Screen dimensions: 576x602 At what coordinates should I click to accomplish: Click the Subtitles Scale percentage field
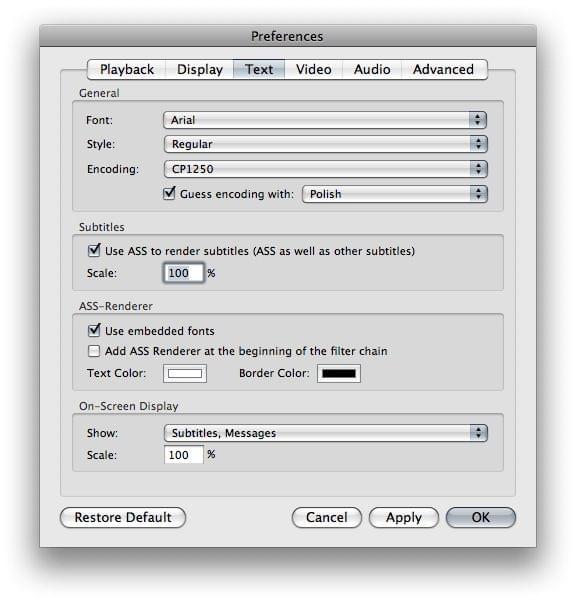(x=184, y=273)
